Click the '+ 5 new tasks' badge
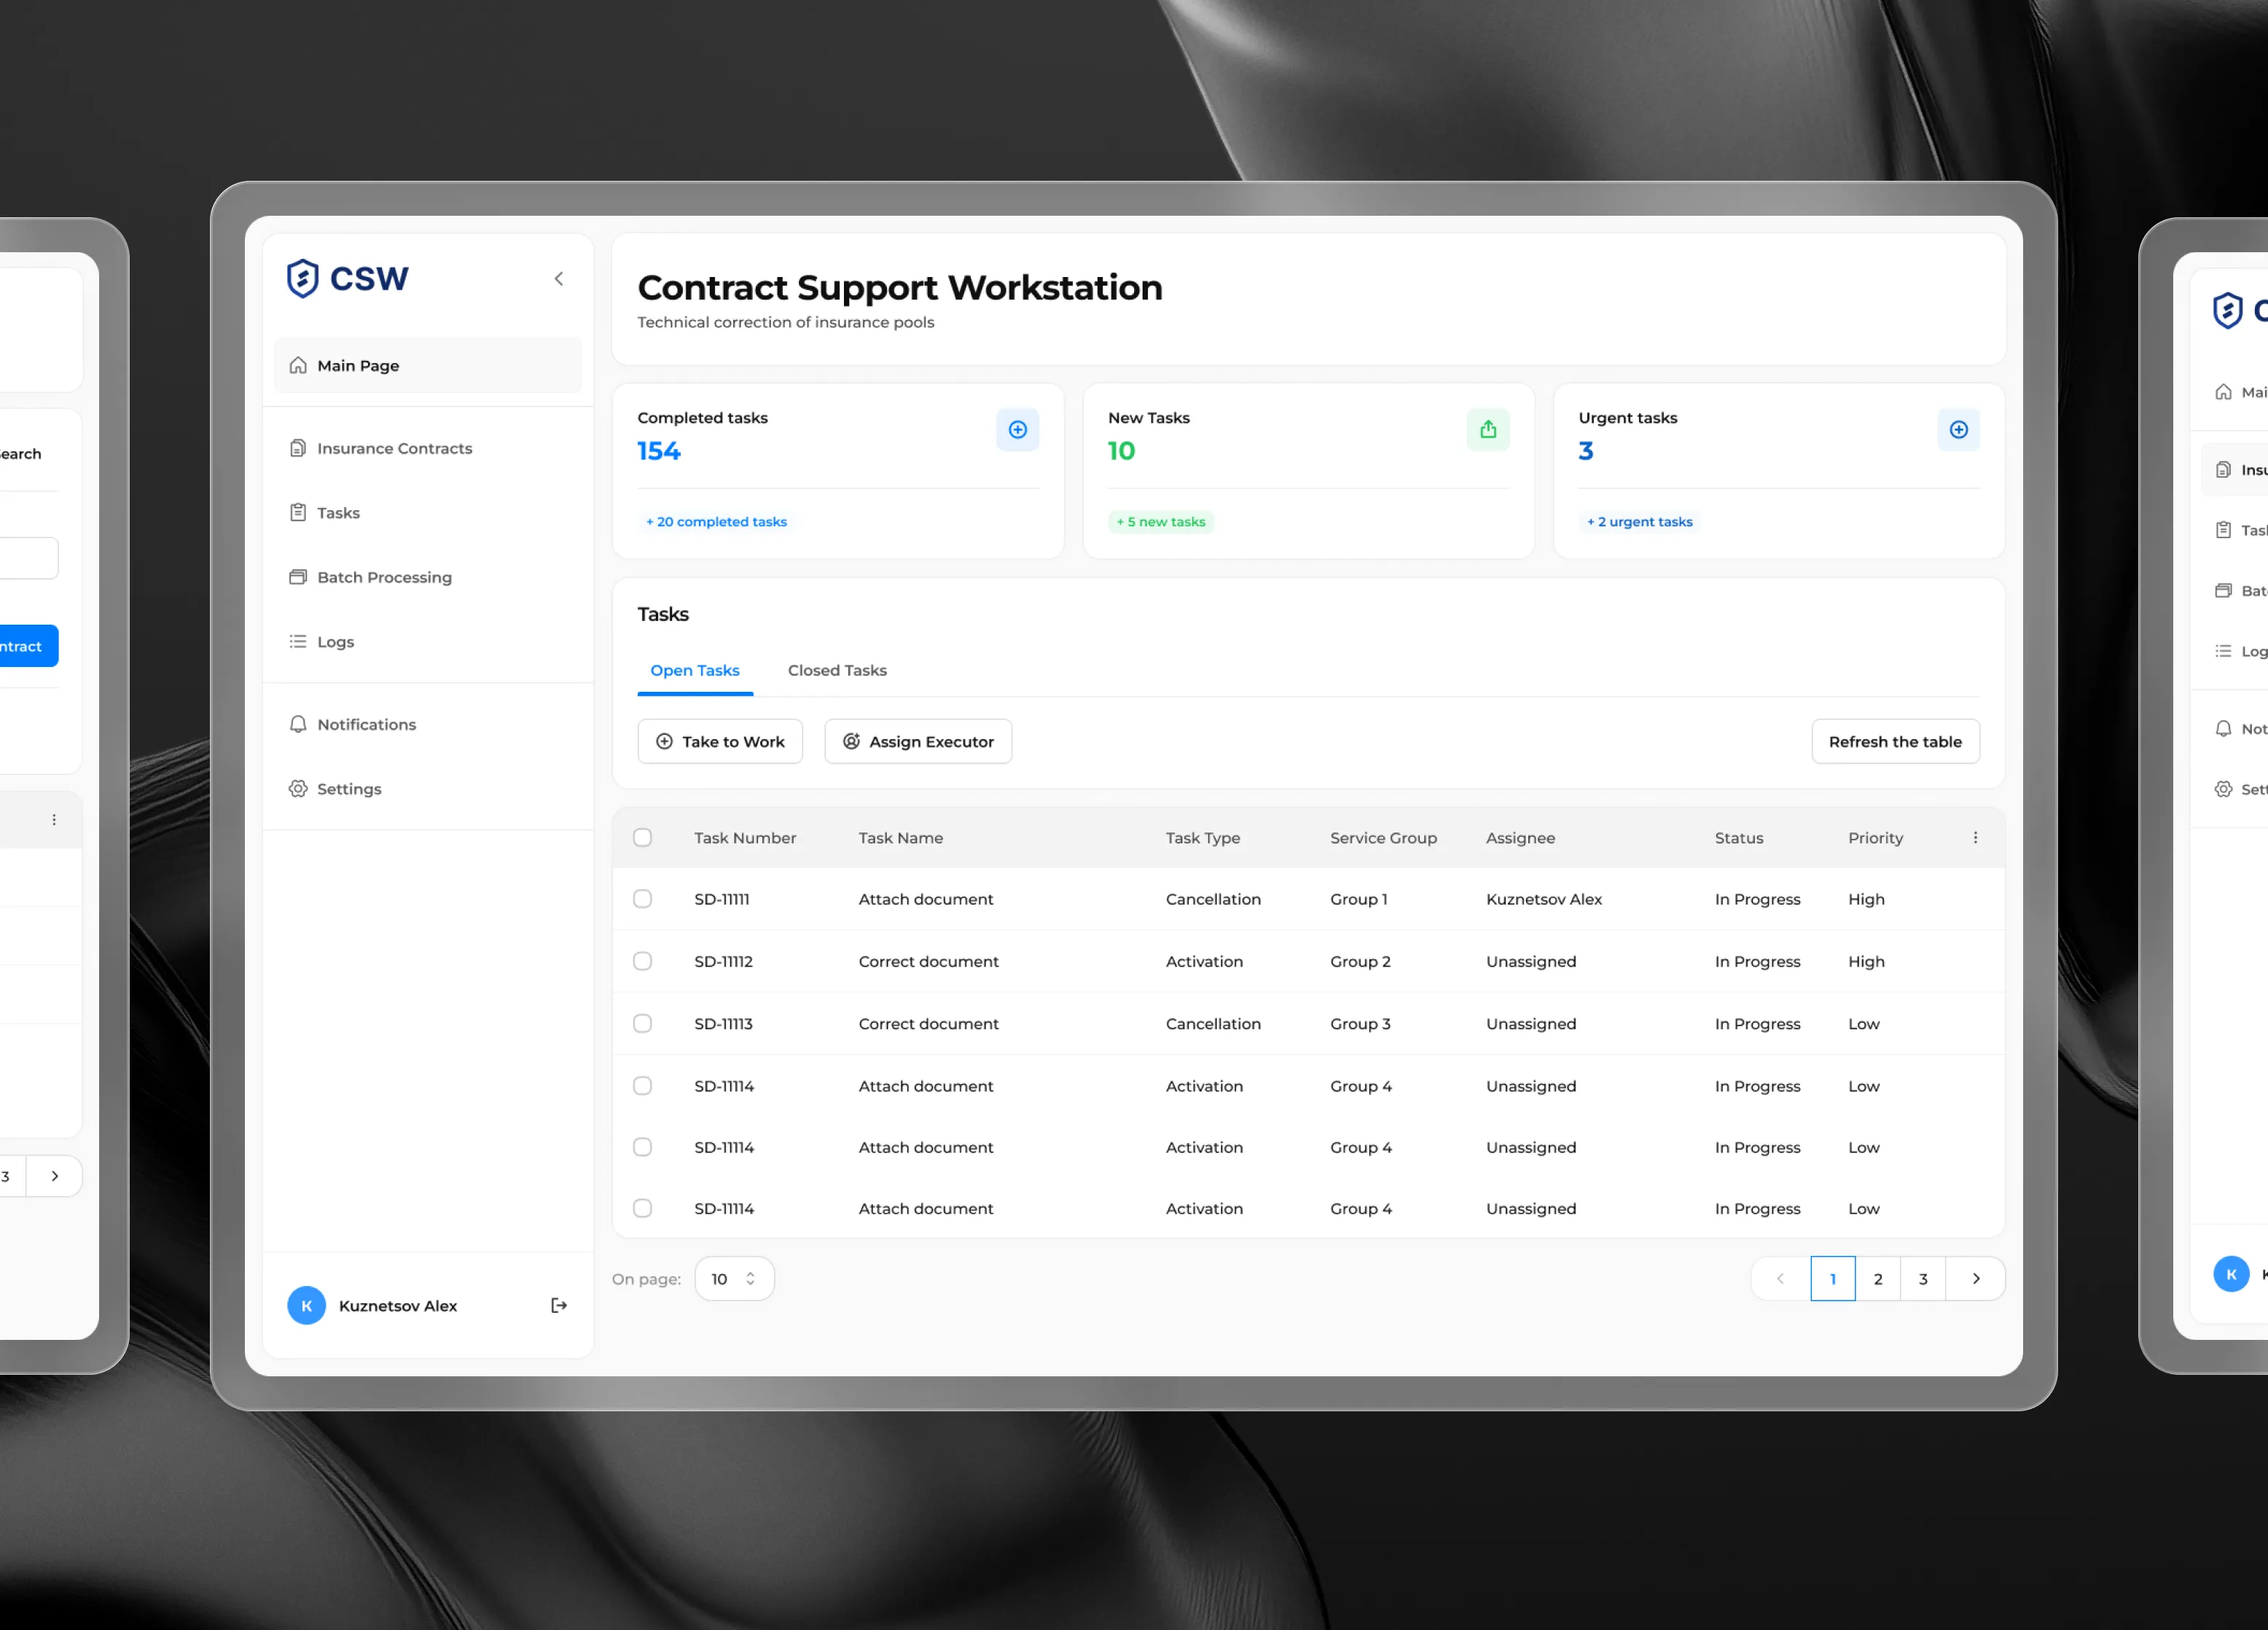Image resolution: width=2268 pixels, height=1630 pixels. (x=1161, y=522)
